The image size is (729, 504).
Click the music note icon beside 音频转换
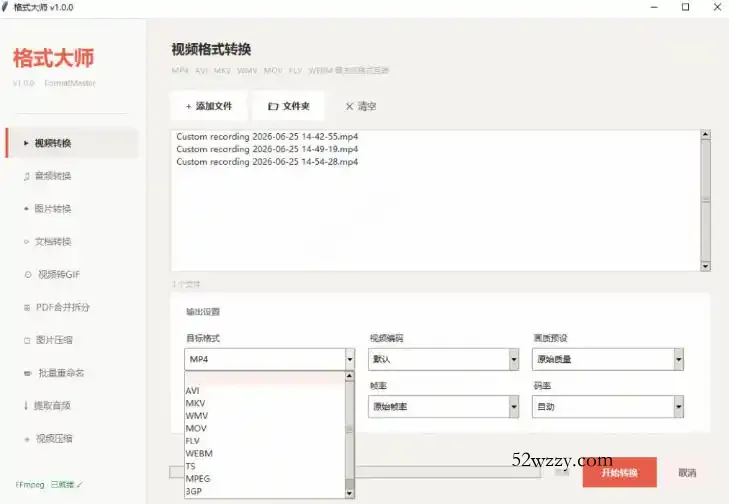coord(27,176)
